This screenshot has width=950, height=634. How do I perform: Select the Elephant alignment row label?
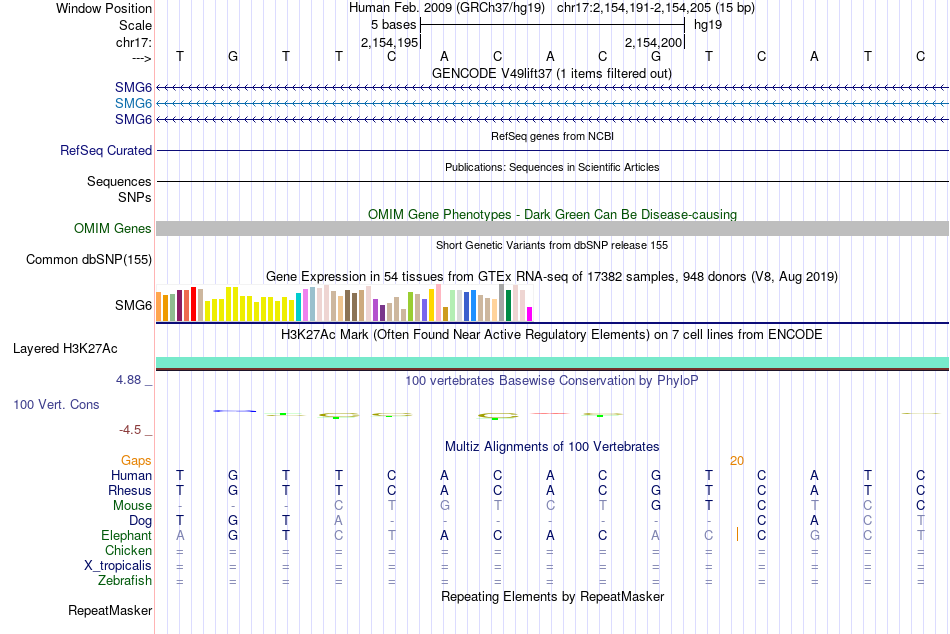pyautogui.click(x=126, y=536)
